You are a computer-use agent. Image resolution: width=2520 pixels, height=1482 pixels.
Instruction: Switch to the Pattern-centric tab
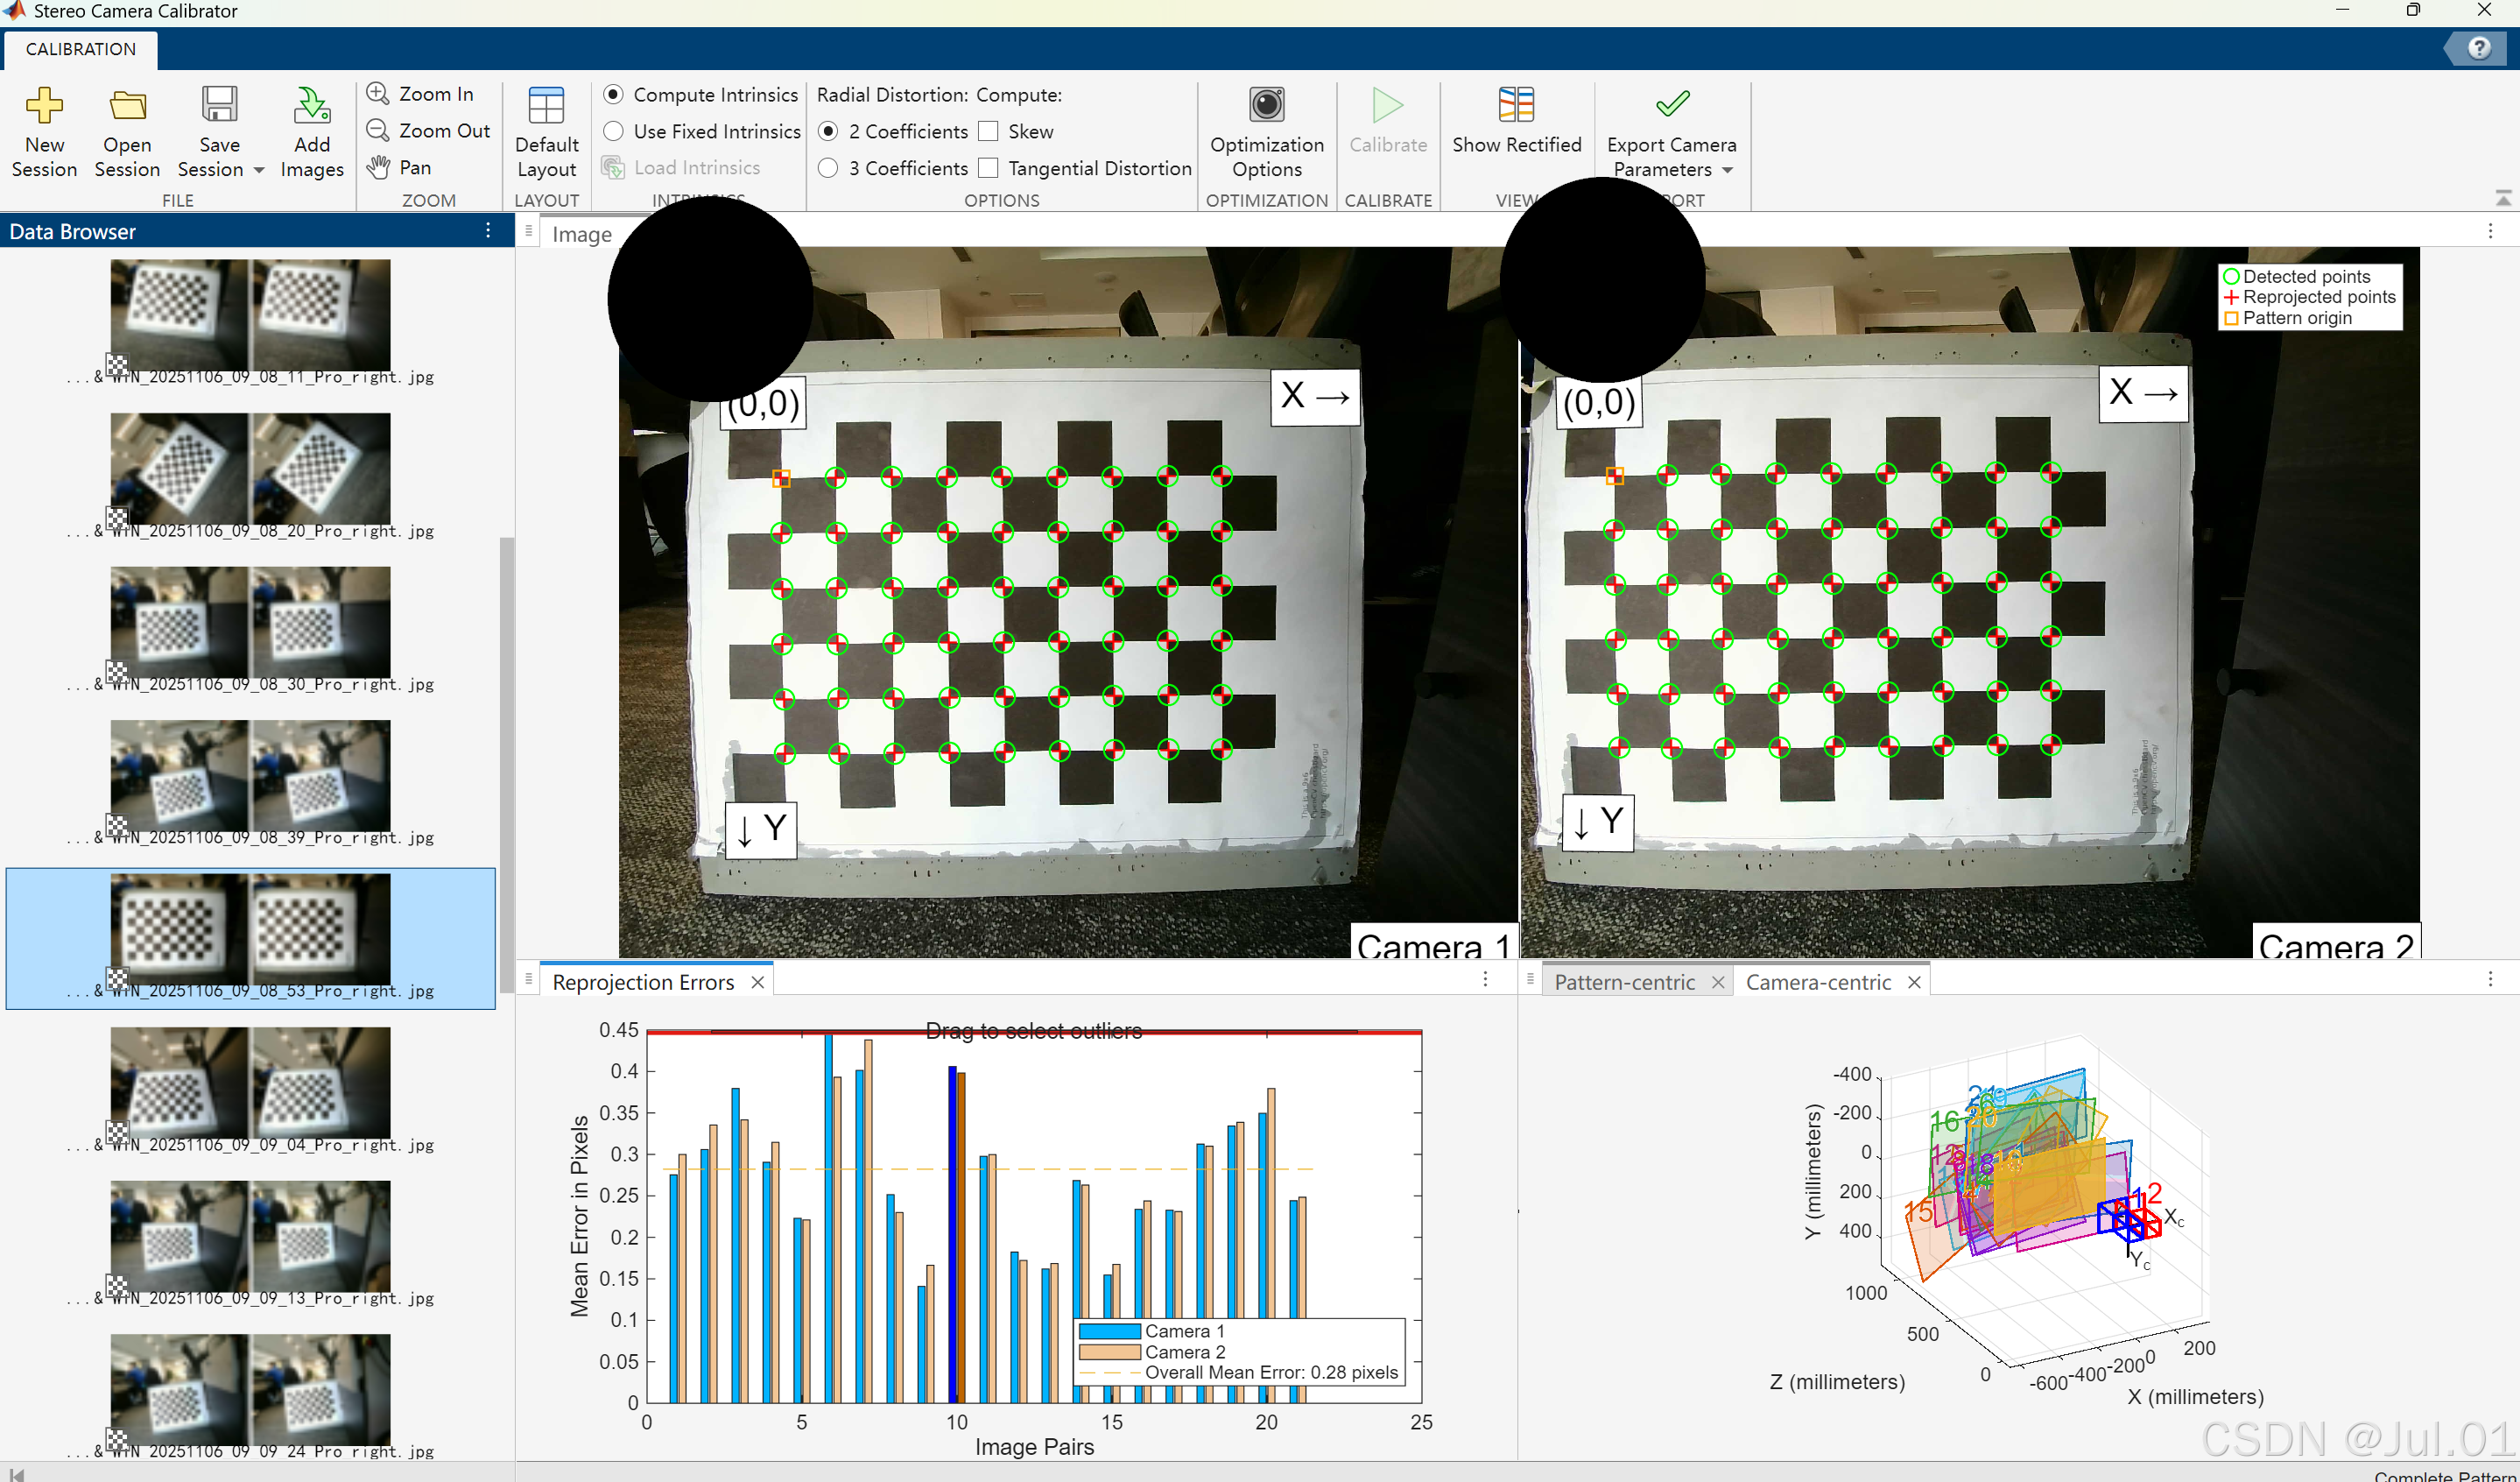pyautogui.click(x=1624, y=982)
